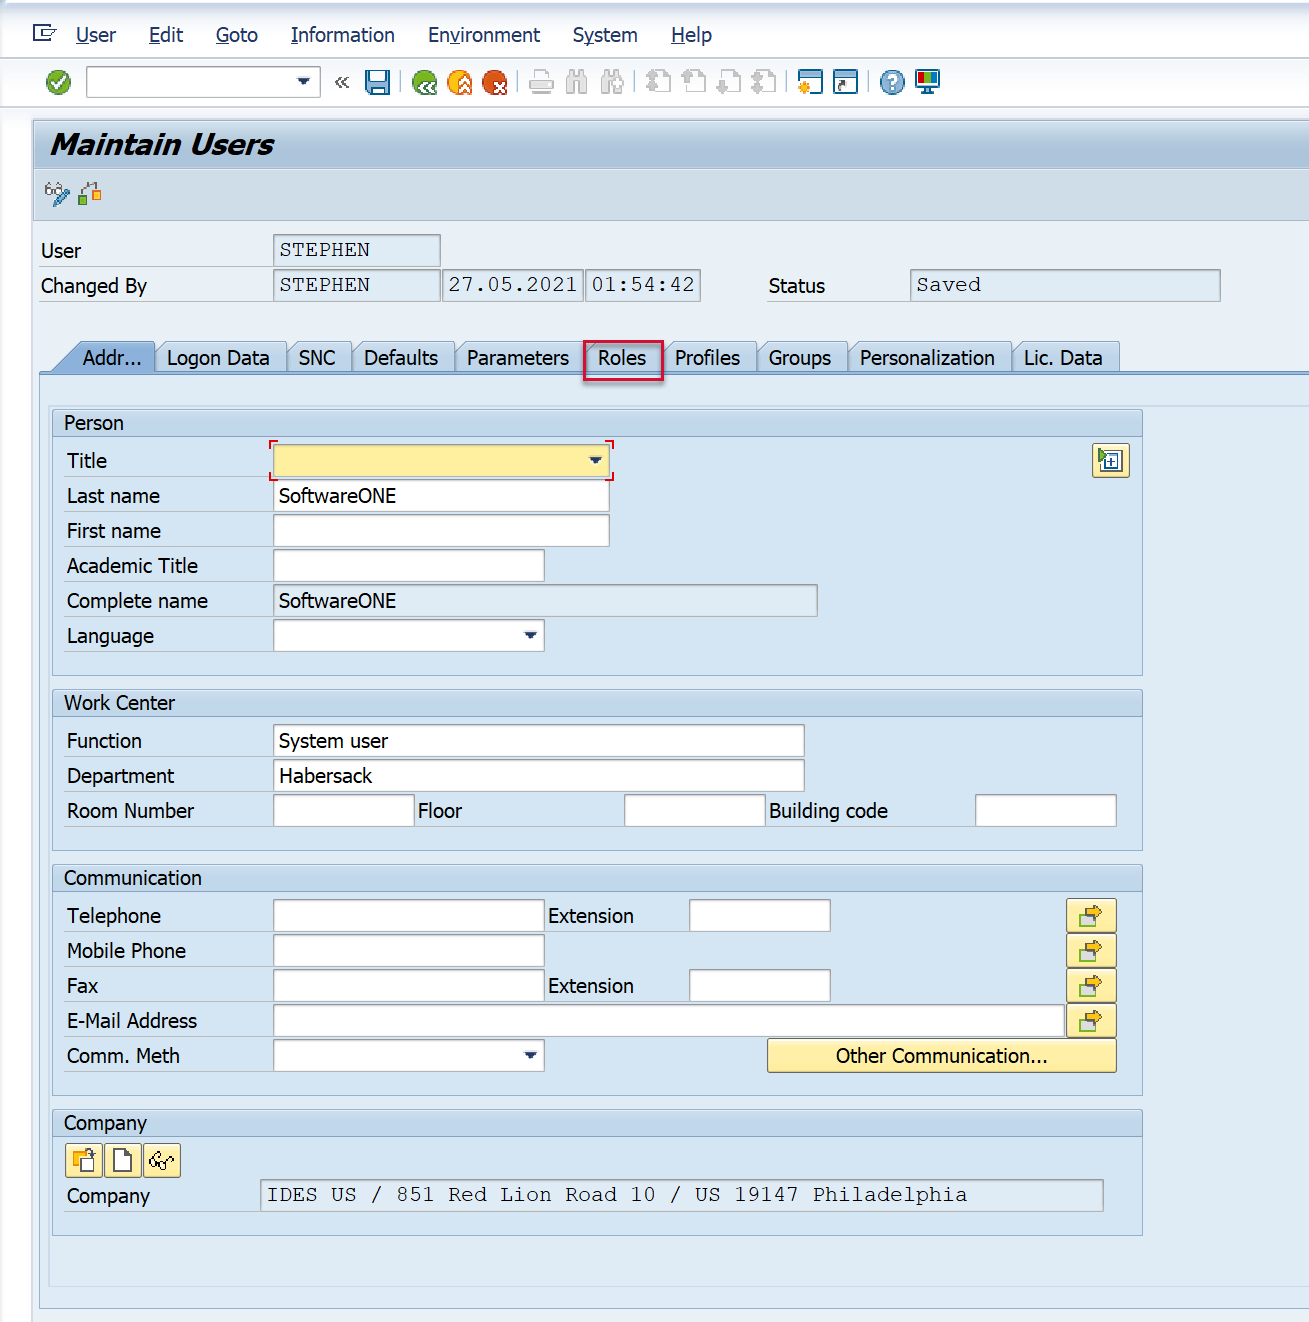1309x1322 pixels.
Task: Expand the command field dropdown in toolbar
Action: [x=303, y=82]
